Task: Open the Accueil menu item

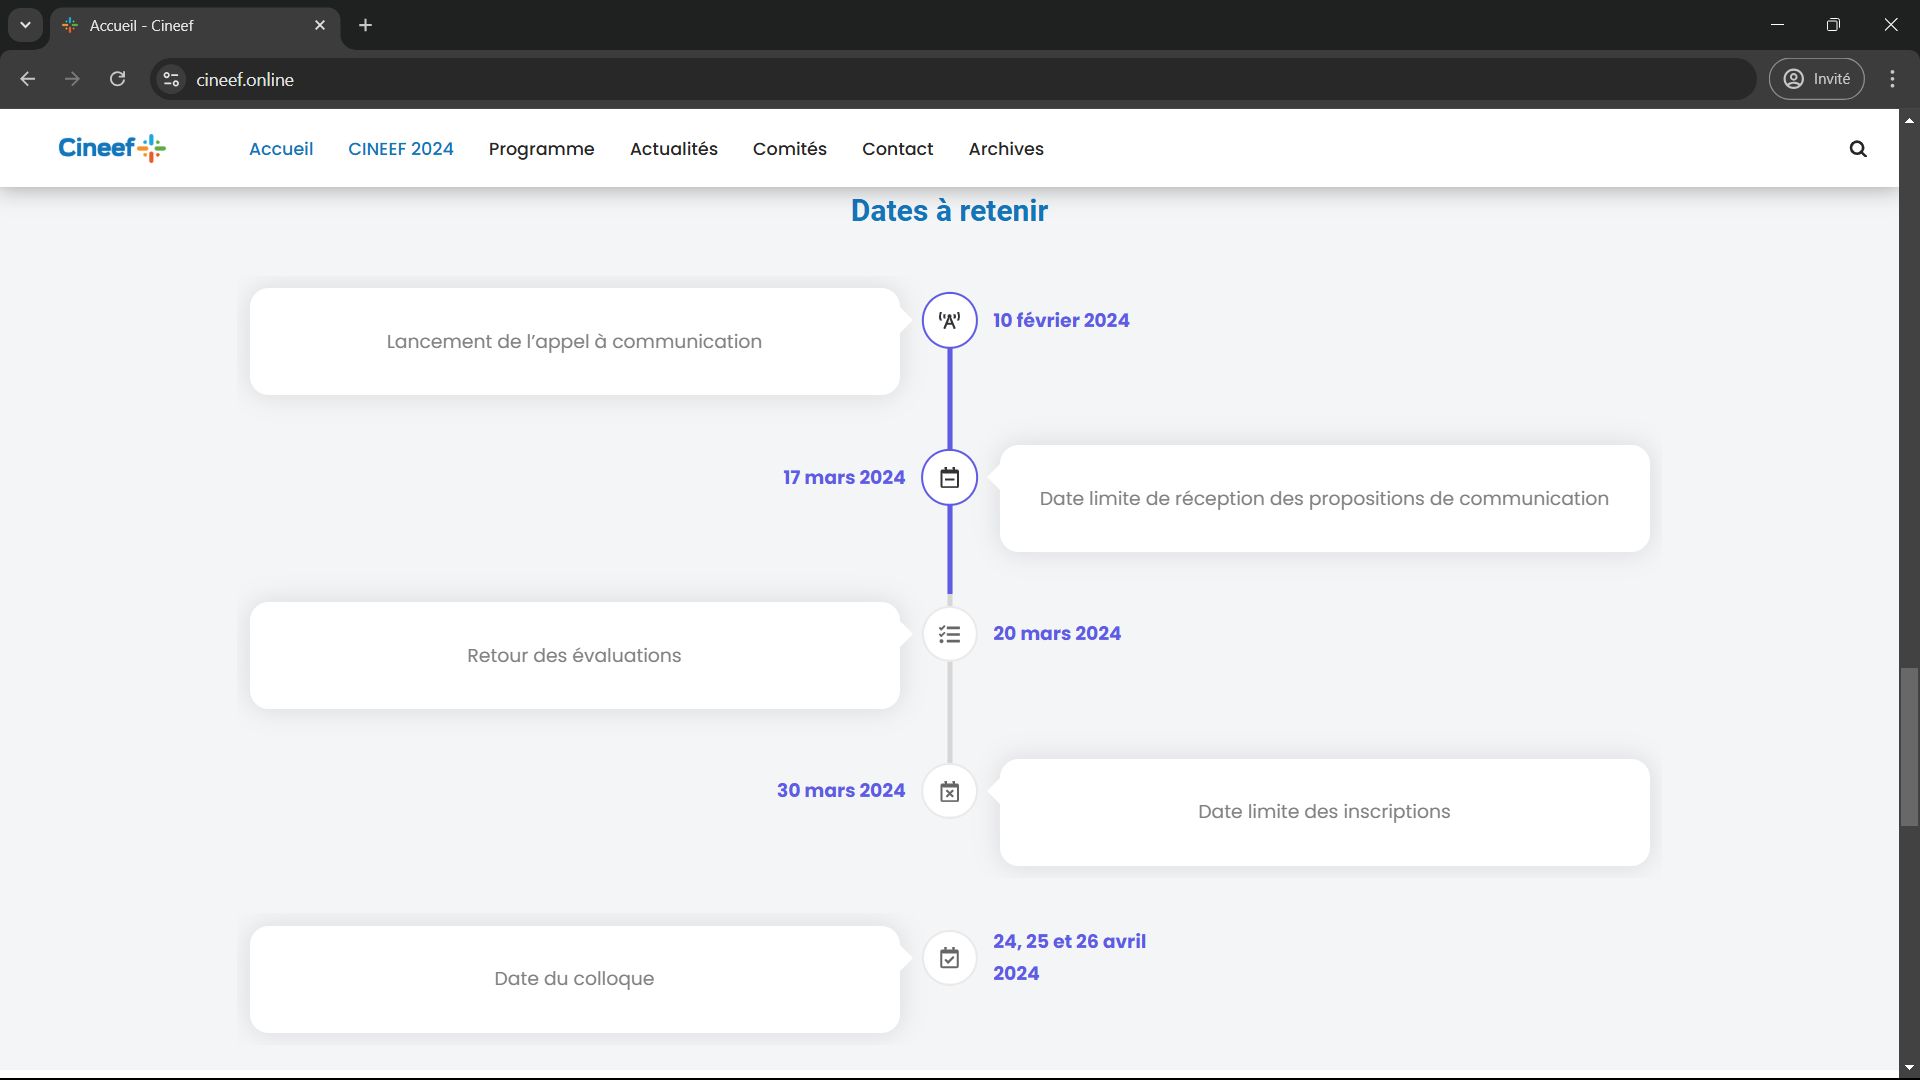Action: click(281, 149)
